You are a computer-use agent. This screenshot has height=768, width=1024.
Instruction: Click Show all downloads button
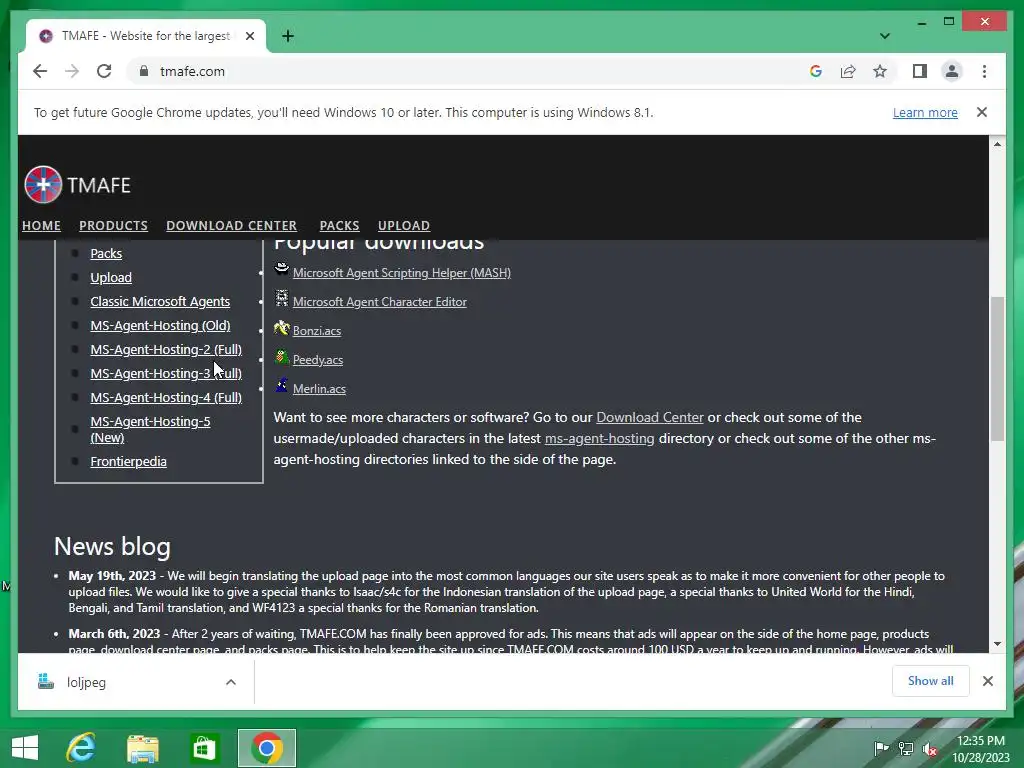(930, 681)
